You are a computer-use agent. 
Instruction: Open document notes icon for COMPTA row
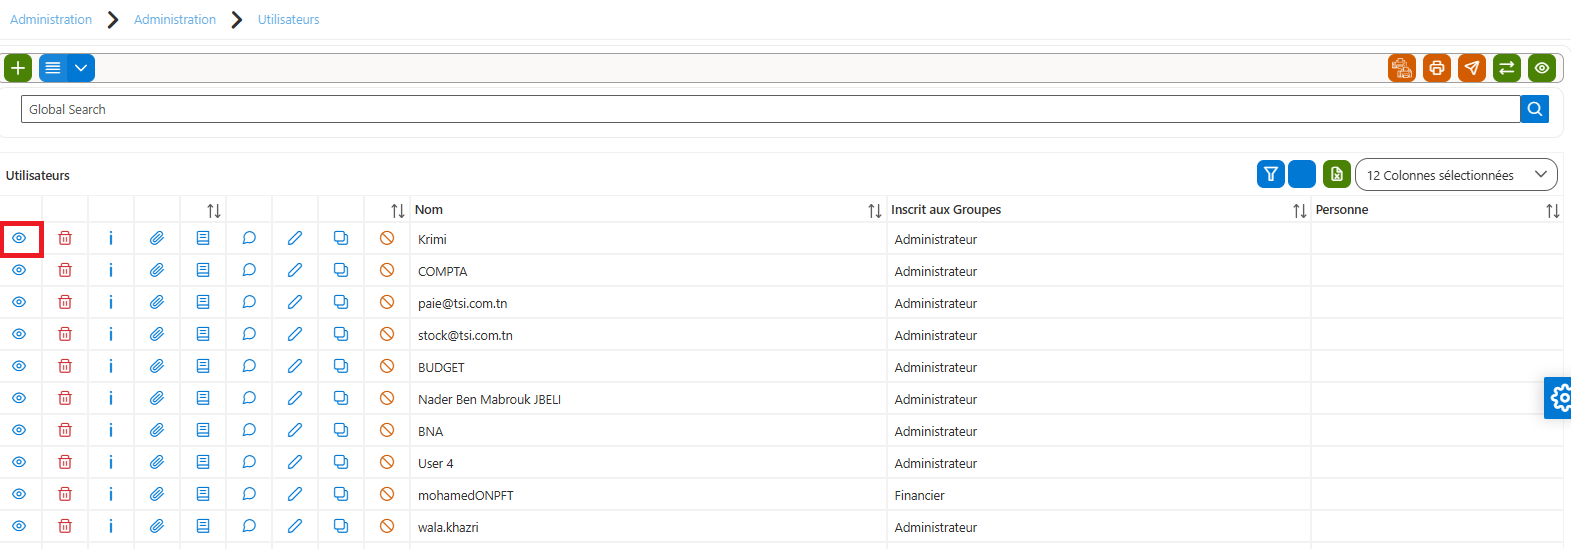coord(203,270)
